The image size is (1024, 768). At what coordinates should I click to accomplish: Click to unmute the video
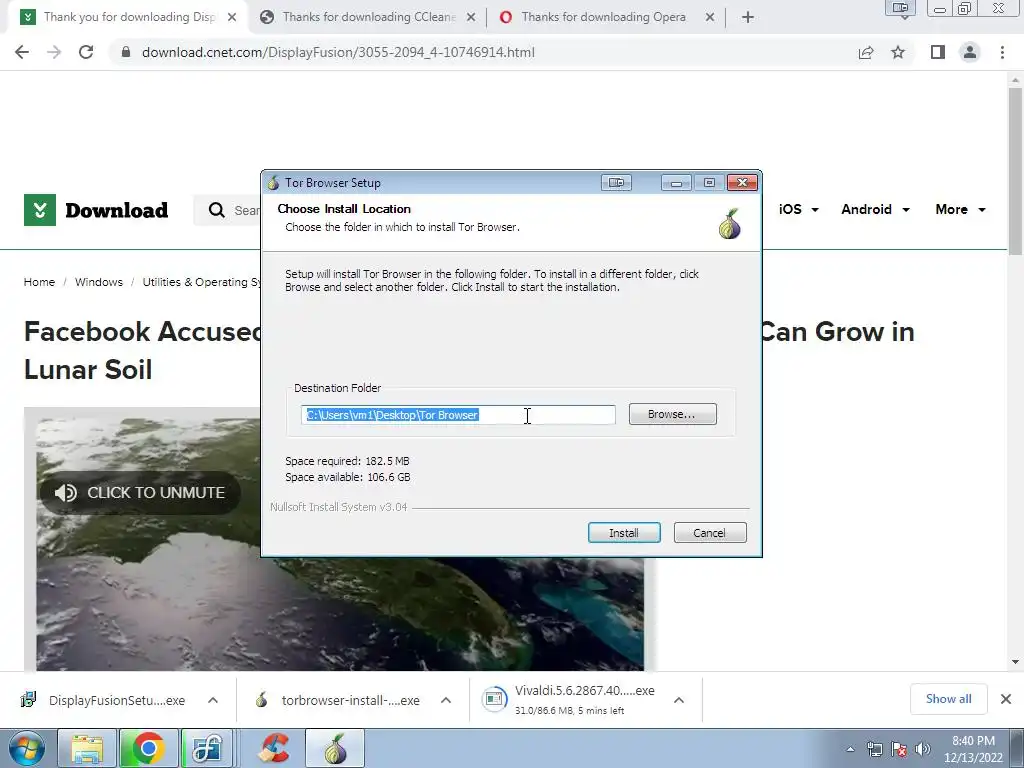click(x=140, y=492)
